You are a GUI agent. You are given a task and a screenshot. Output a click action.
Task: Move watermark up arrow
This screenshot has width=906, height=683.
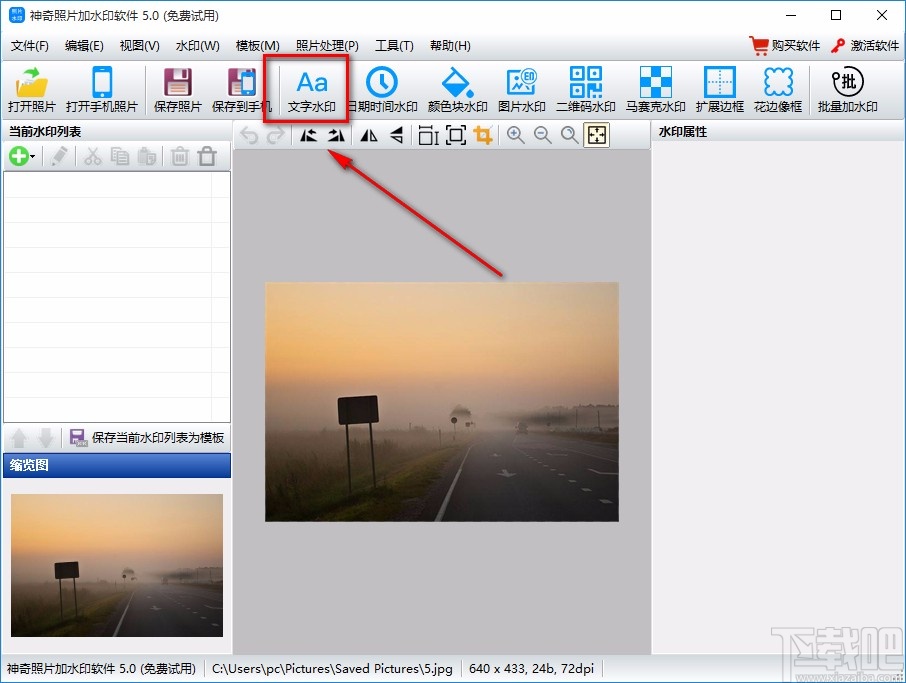[x=18, y=438]
